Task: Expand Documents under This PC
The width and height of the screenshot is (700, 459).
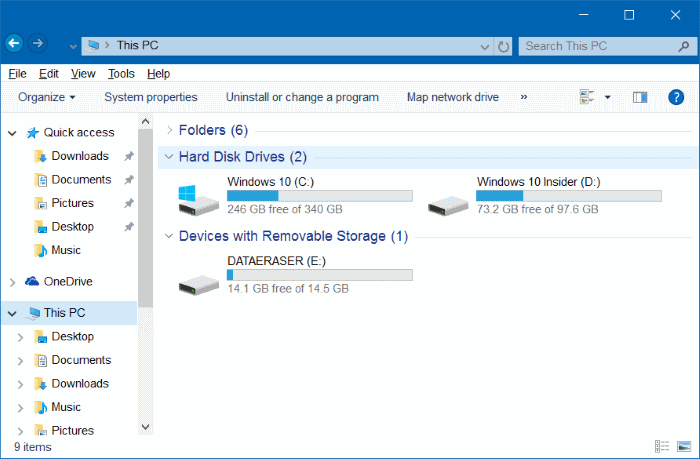Action: tap(20, 361)
